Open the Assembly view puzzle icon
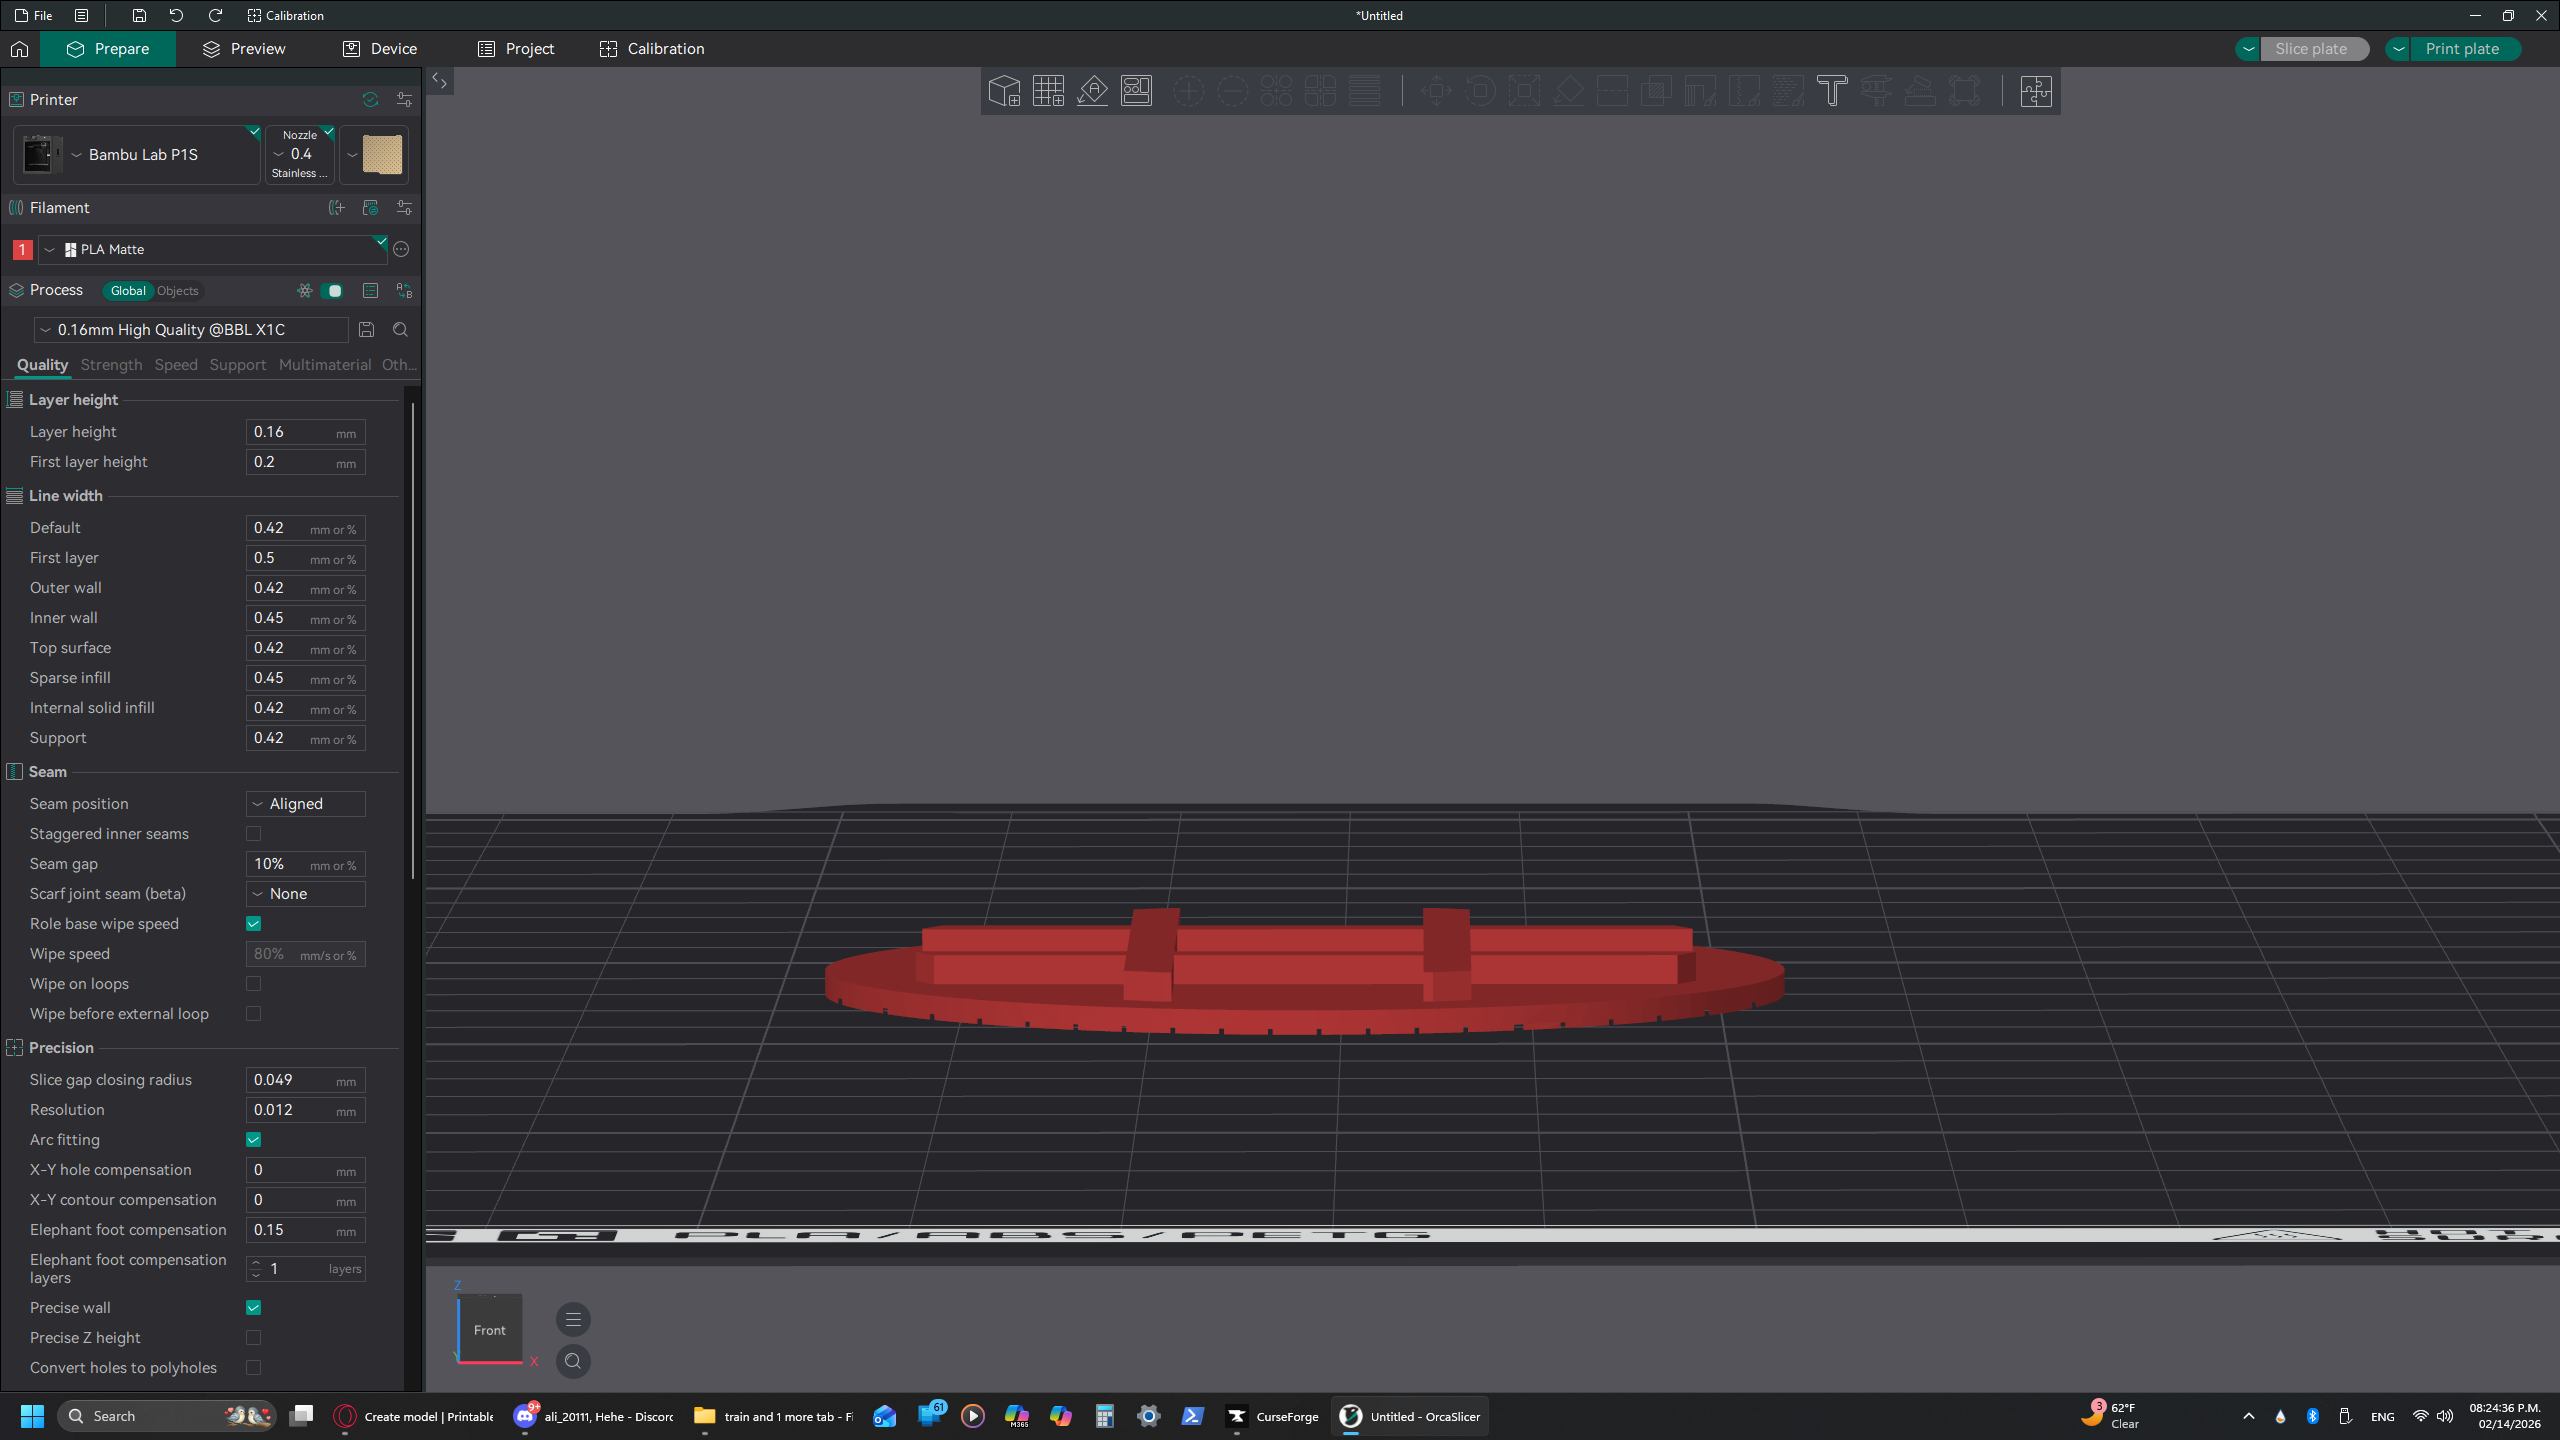Image resolution: width=2560 pixels, height=1440 pixels. coord(2036,91)
